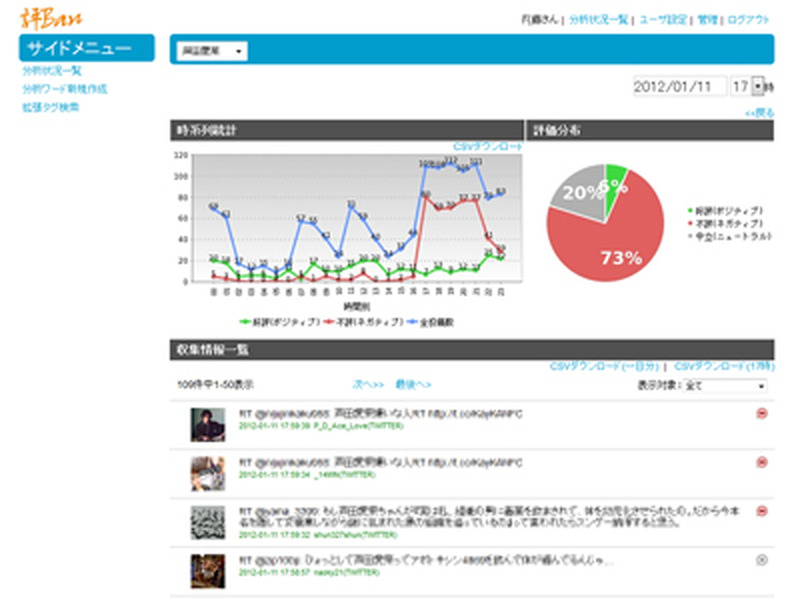Open 分析状況一覧 in the top navigation
Viewport: 800px width, 602px height.
pyautogui.click(x=599, y=19)
